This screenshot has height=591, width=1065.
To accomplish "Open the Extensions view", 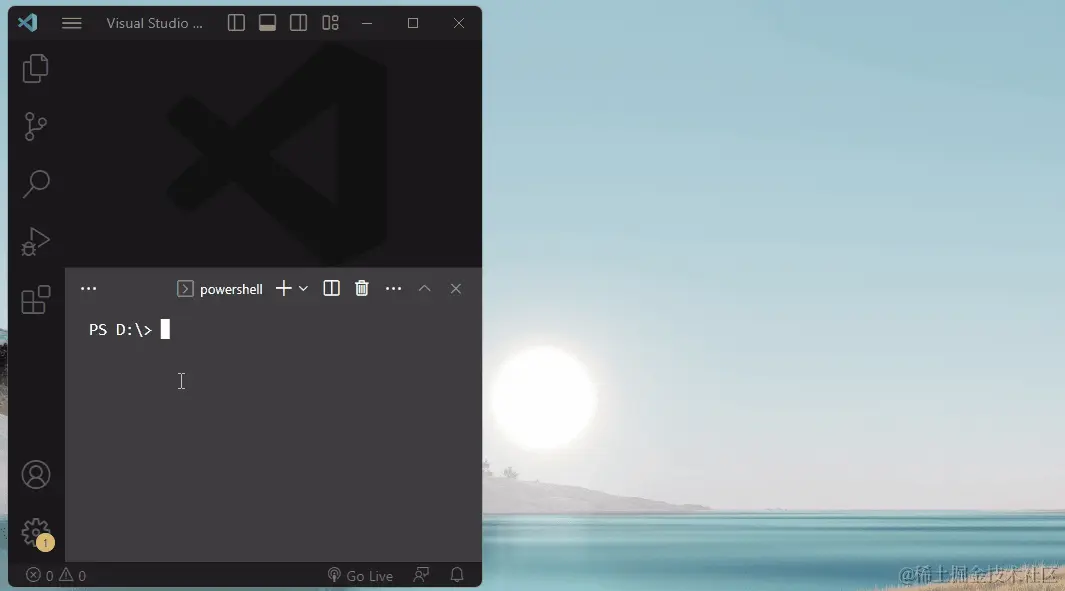I will (x=35, y=300).
